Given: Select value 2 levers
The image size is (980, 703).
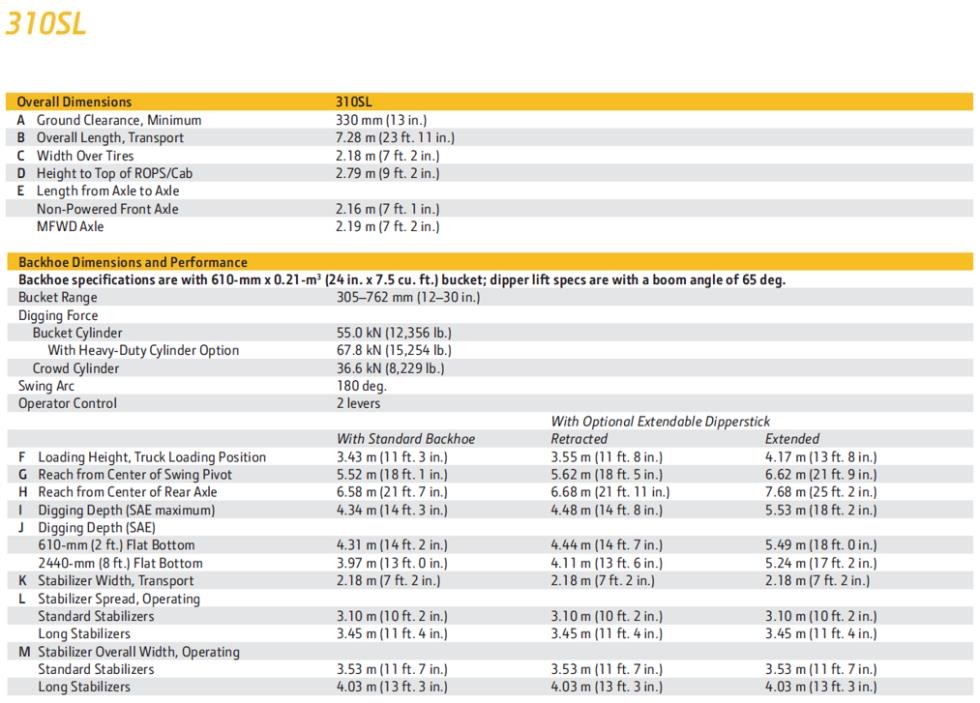Looking at the screenshot, I should point(358,403).
